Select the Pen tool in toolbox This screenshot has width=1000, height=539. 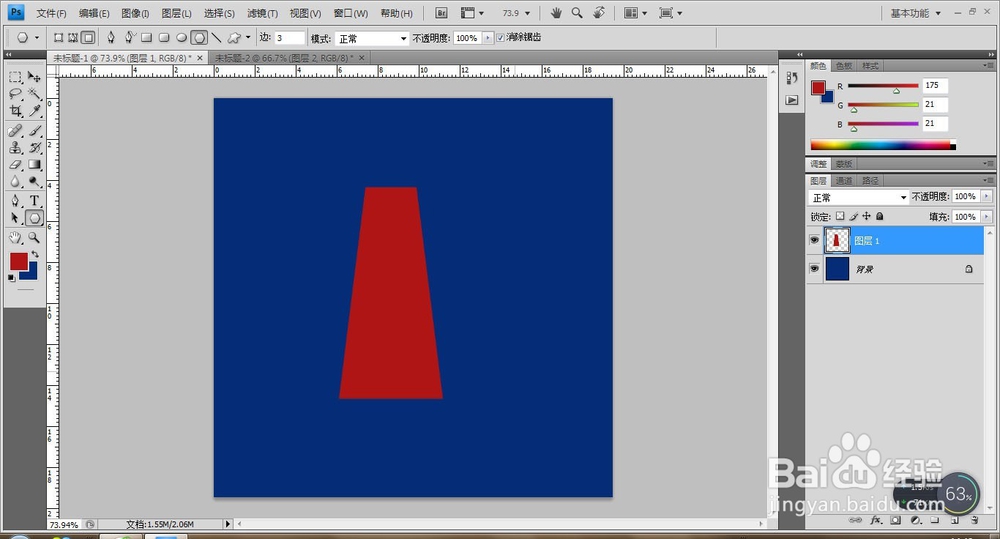15,201
